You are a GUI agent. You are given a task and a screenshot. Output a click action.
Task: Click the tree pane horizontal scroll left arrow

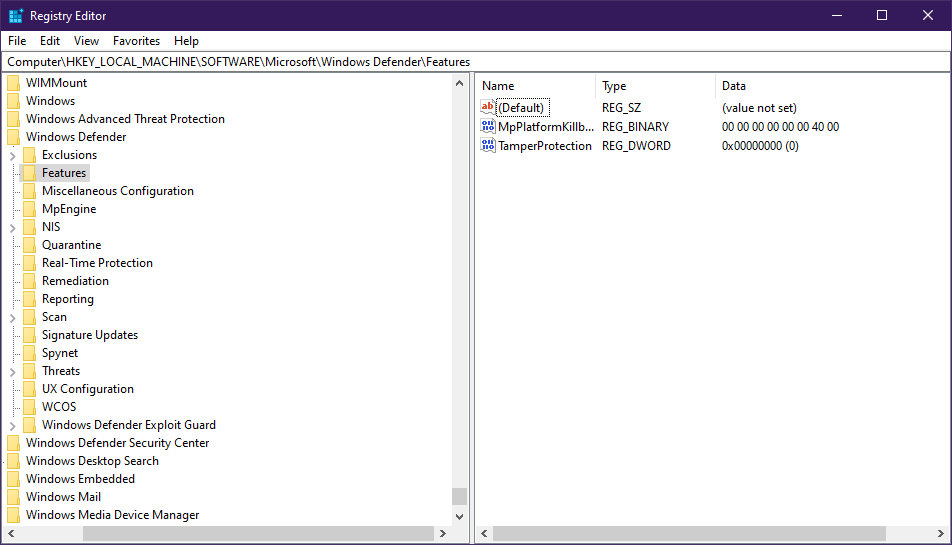11,533
